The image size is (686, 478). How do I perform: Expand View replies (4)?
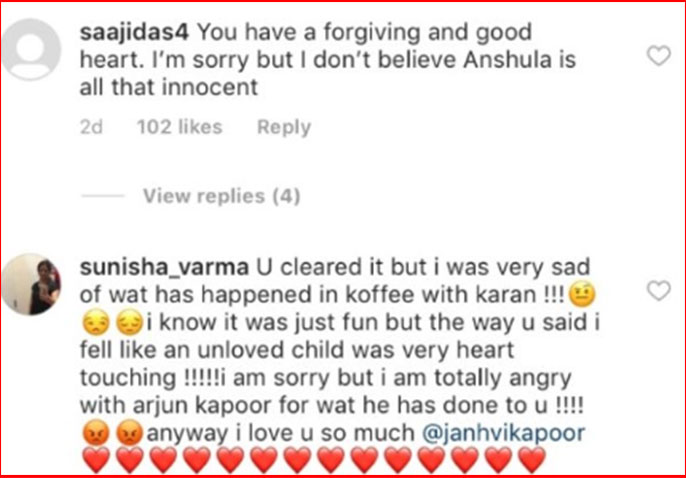[222, 196]
